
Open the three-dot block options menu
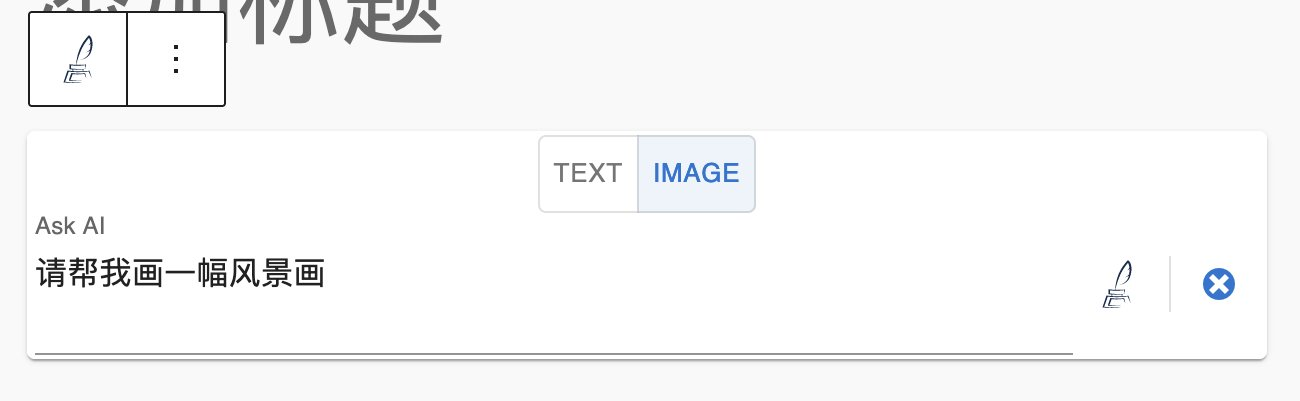click(176, 60)
